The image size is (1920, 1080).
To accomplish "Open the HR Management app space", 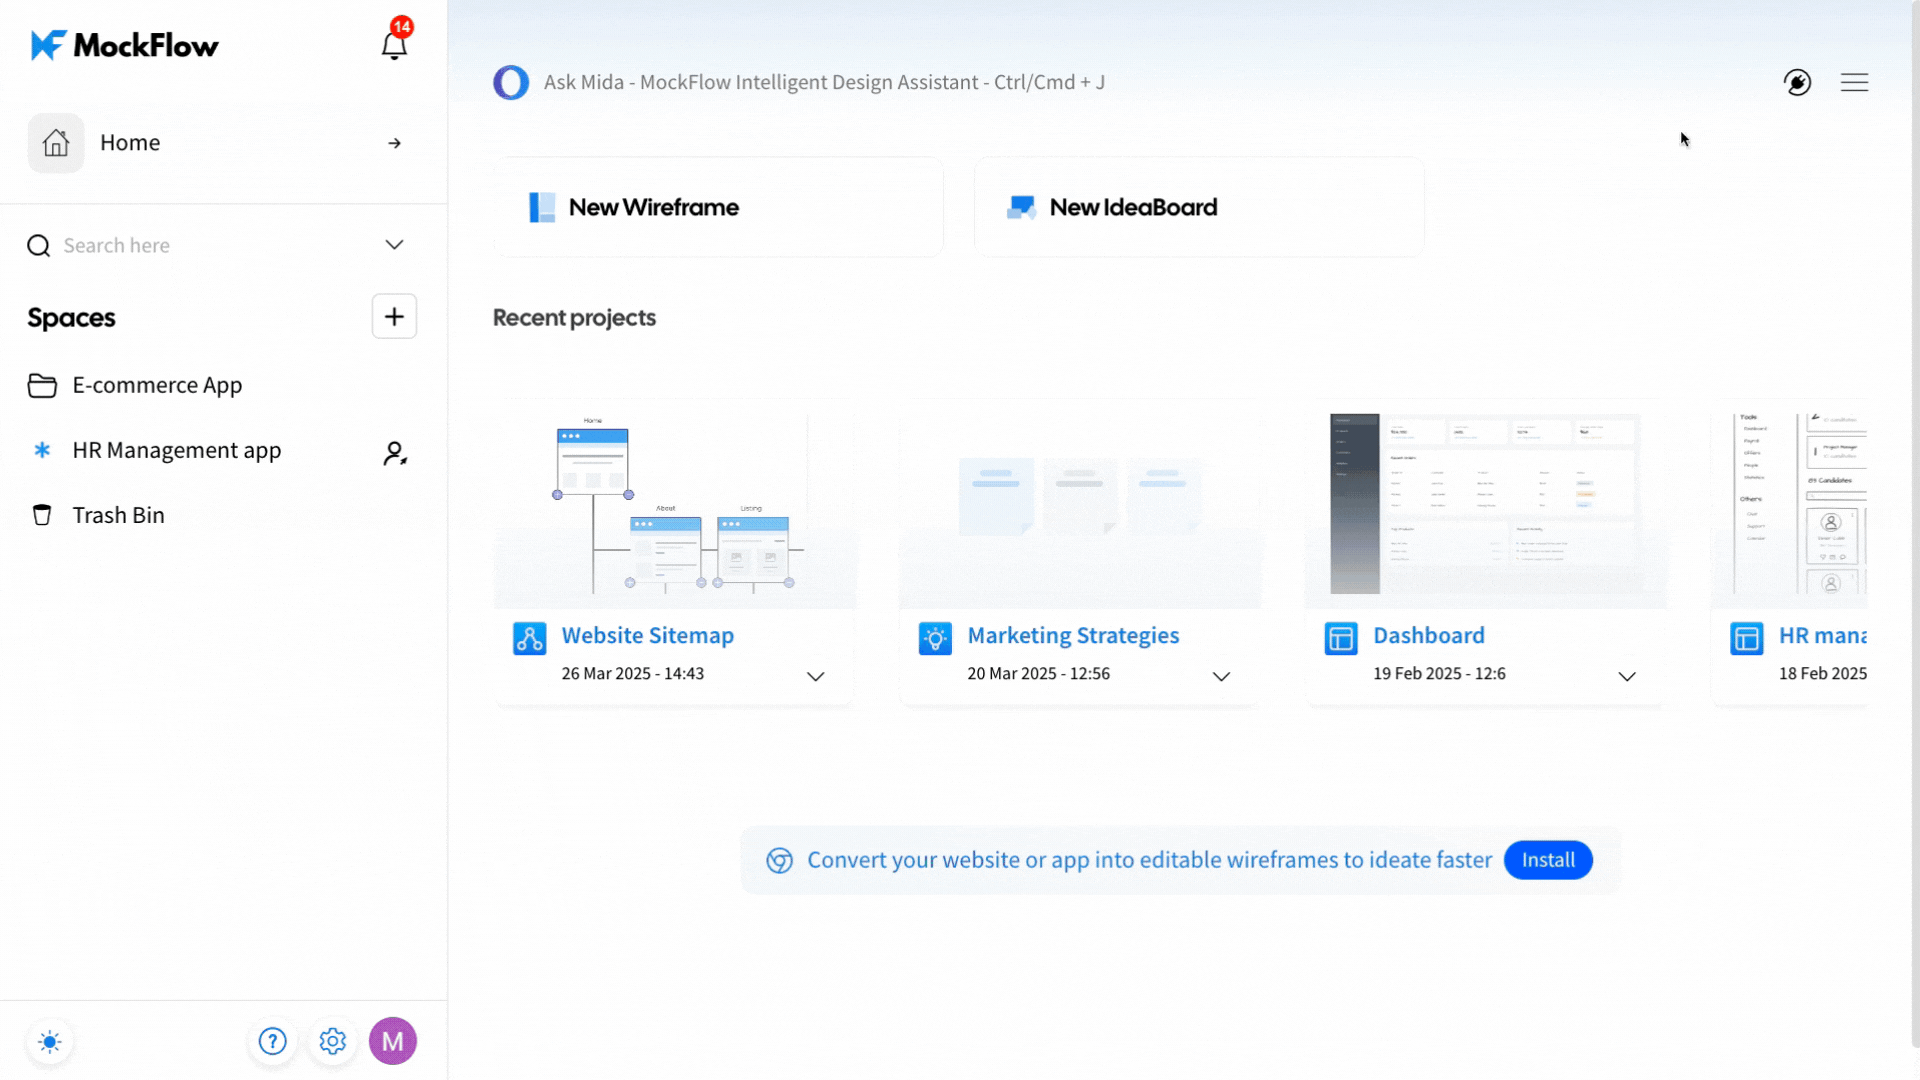I will click(177, 450).
